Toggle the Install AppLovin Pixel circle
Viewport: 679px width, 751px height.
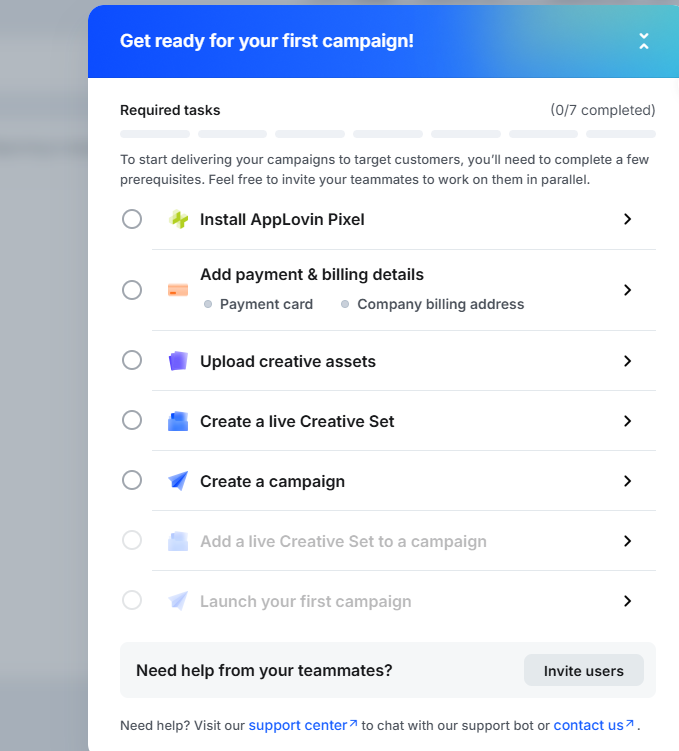point(132,219)
